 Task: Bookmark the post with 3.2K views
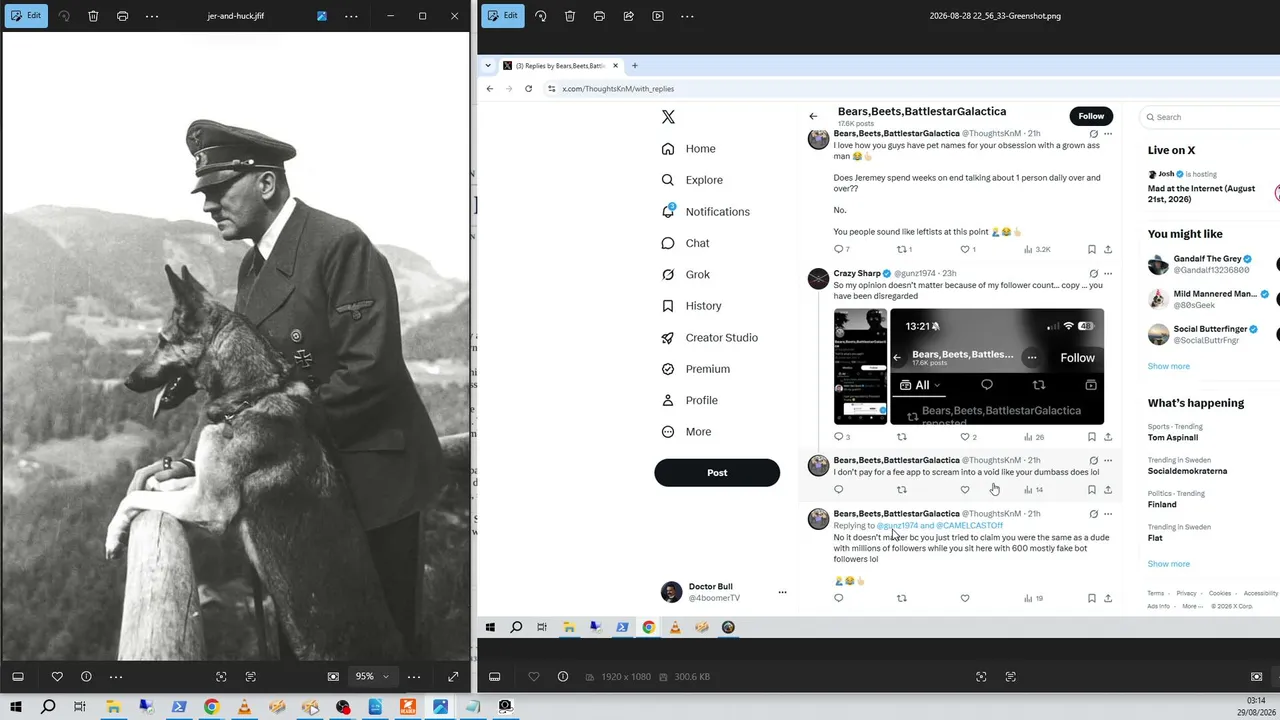tap(1091, 249)
